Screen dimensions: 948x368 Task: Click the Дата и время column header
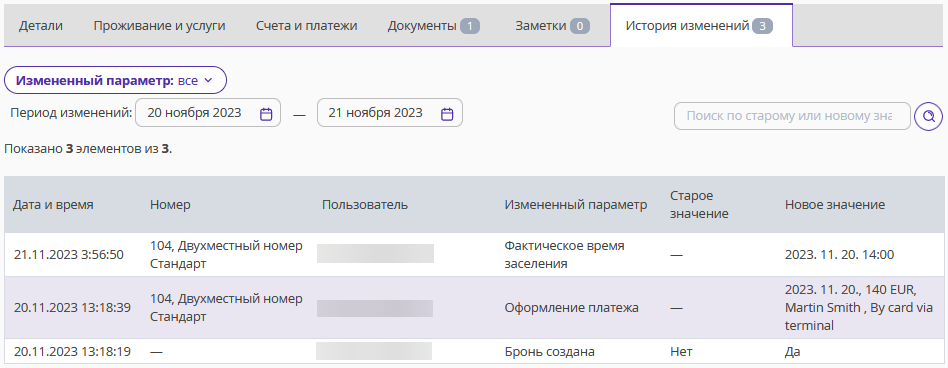[53, 205]
